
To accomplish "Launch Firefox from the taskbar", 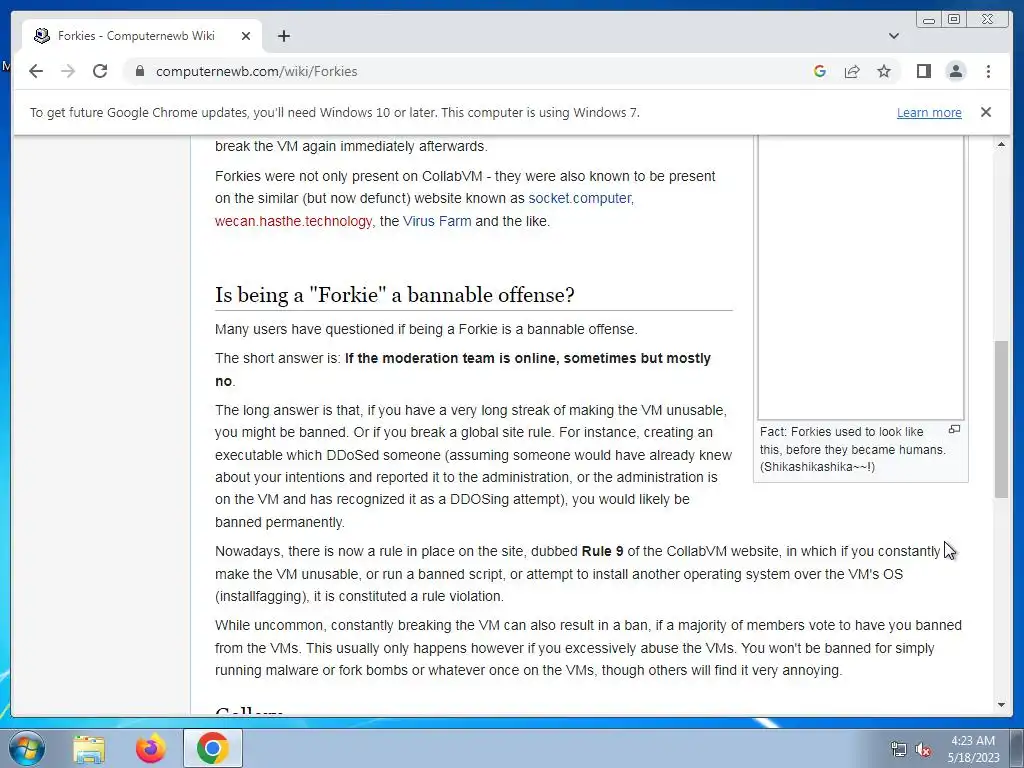I will [150, 748].
